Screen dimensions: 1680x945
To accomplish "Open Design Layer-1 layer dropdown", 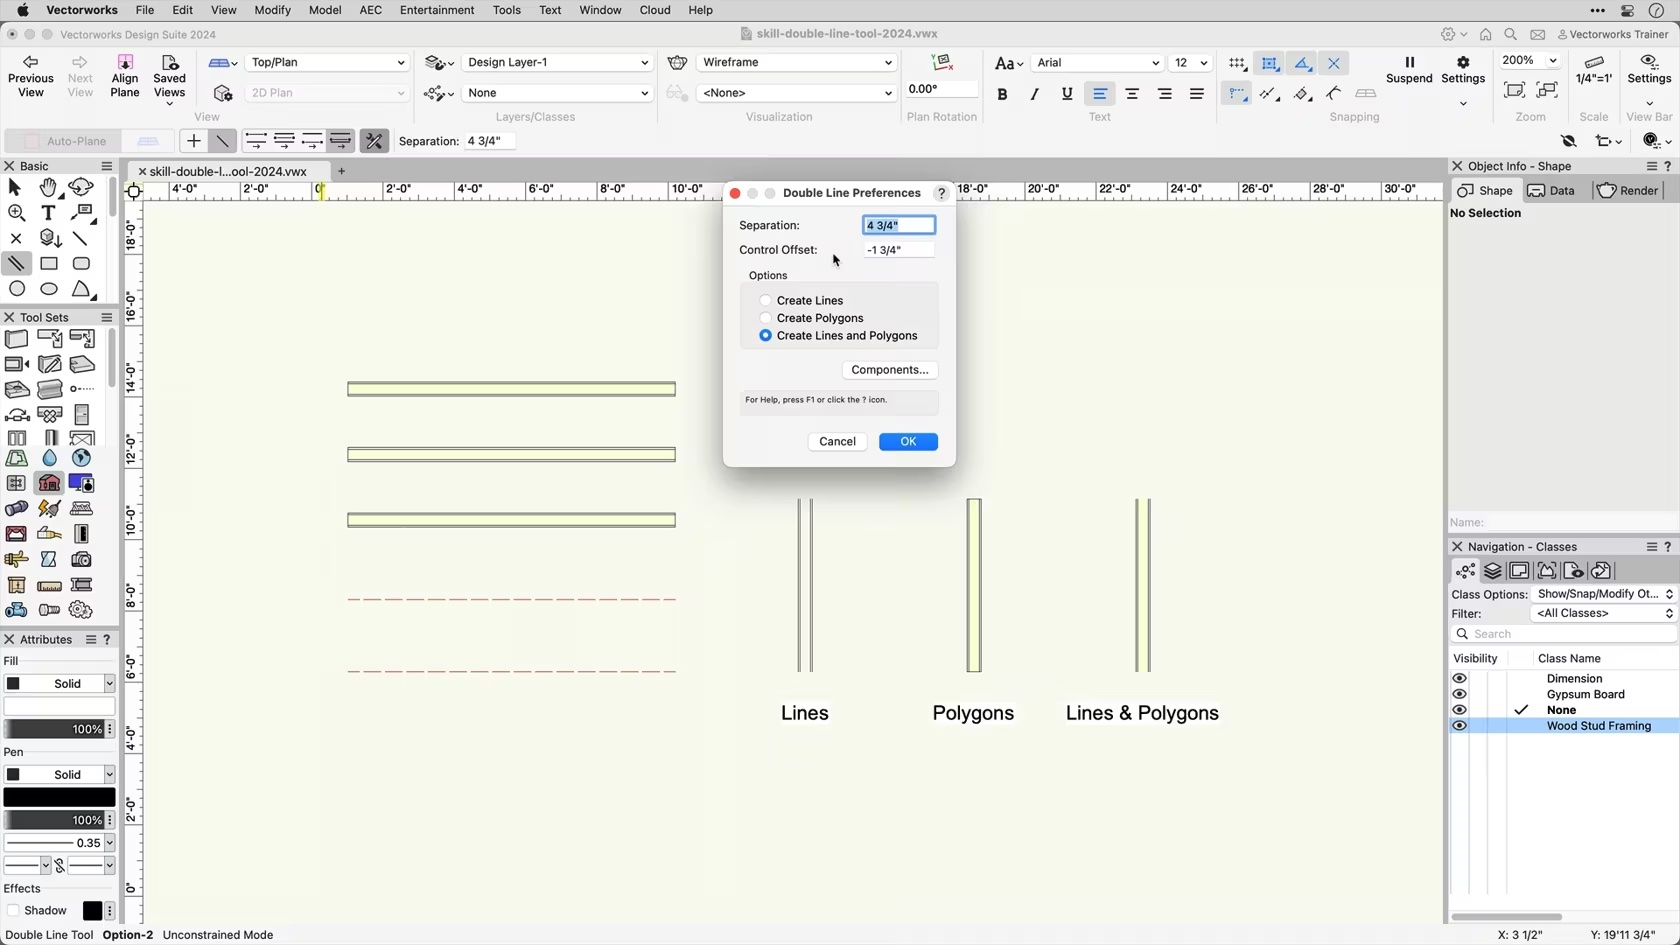I will point(557,62).
